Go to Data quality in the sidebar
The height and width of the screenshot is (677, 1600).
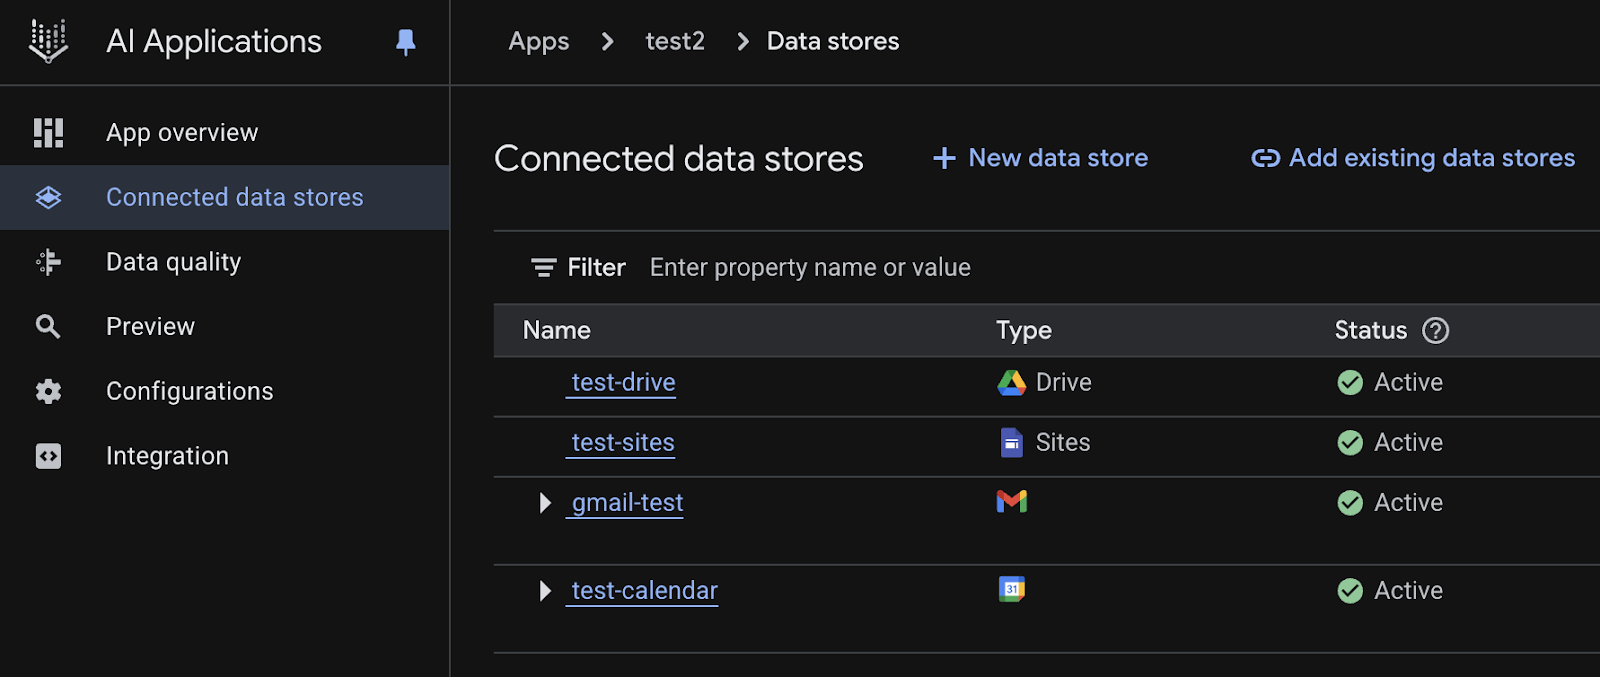click(173, 262)
